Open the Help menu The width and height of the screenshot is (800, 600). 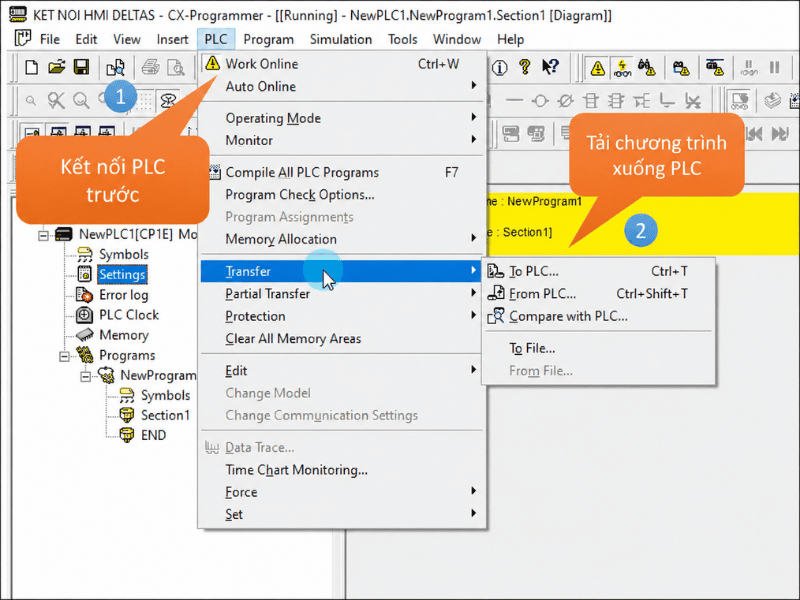coord(510,39)
